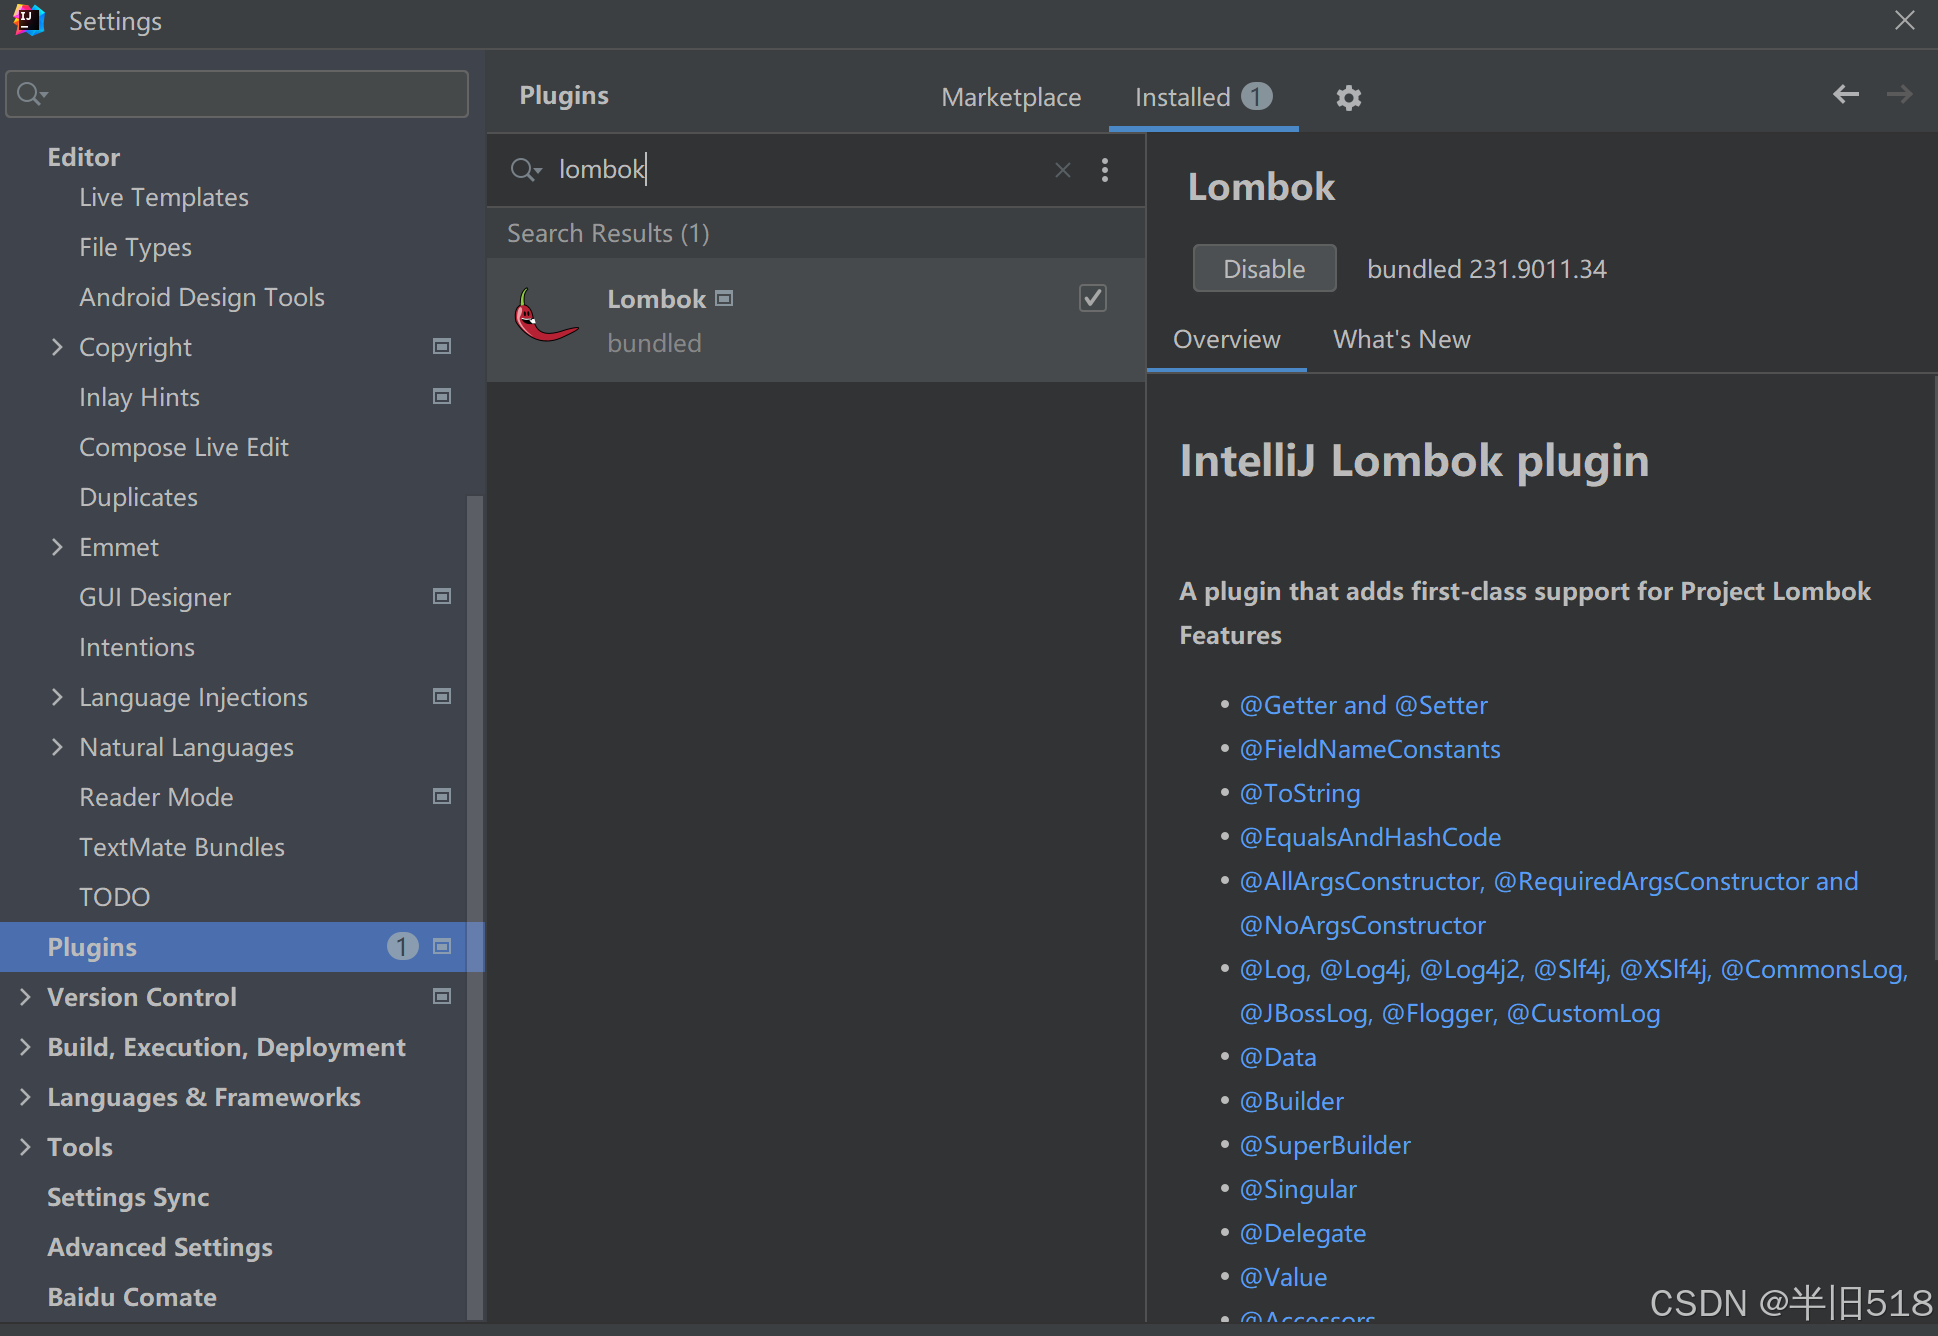Click the settings search magnifier icon
The width and height of the screenshot is (1938, 1336).
(33, 94)
